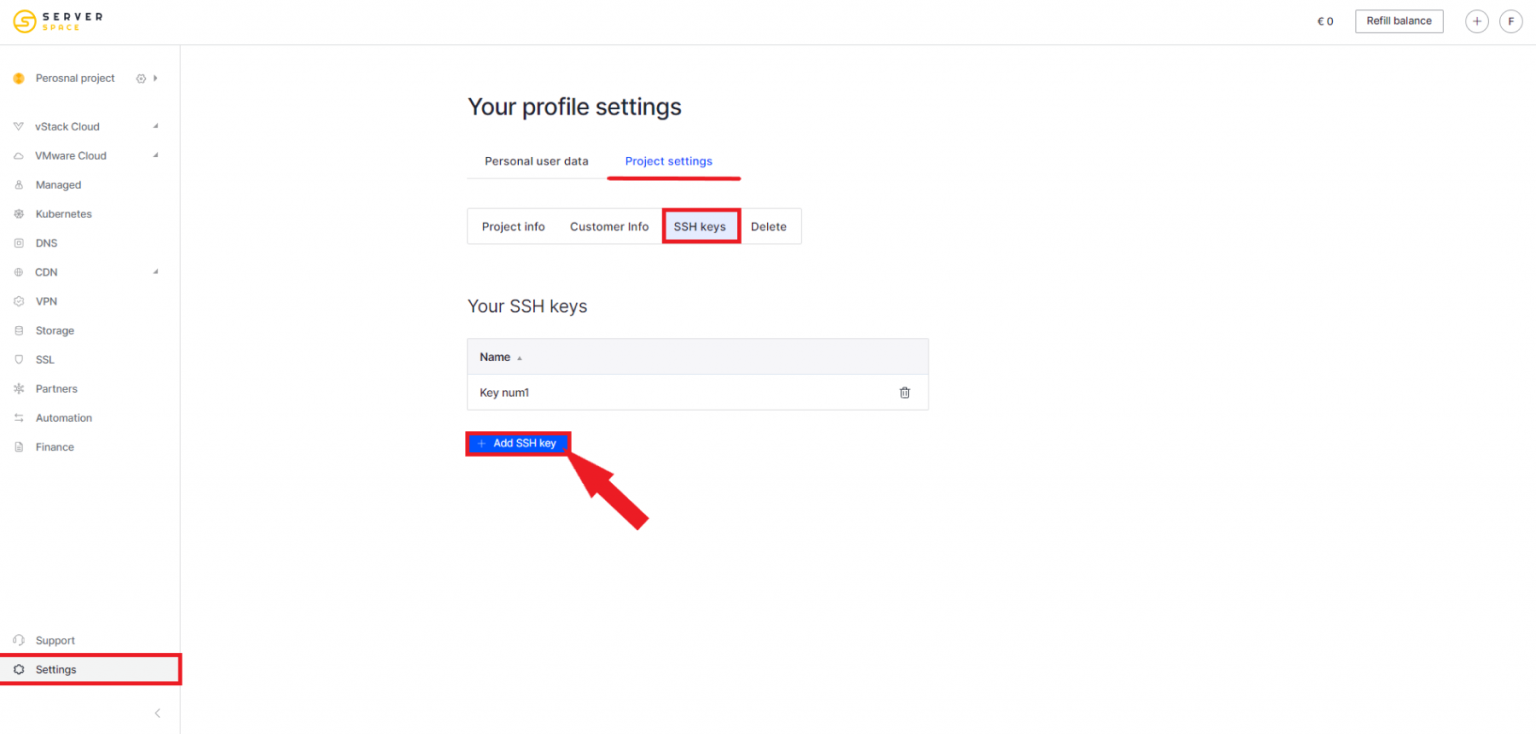Delete the Key num1 SSH key
1536x734 pixels.
tap(904, 393)
